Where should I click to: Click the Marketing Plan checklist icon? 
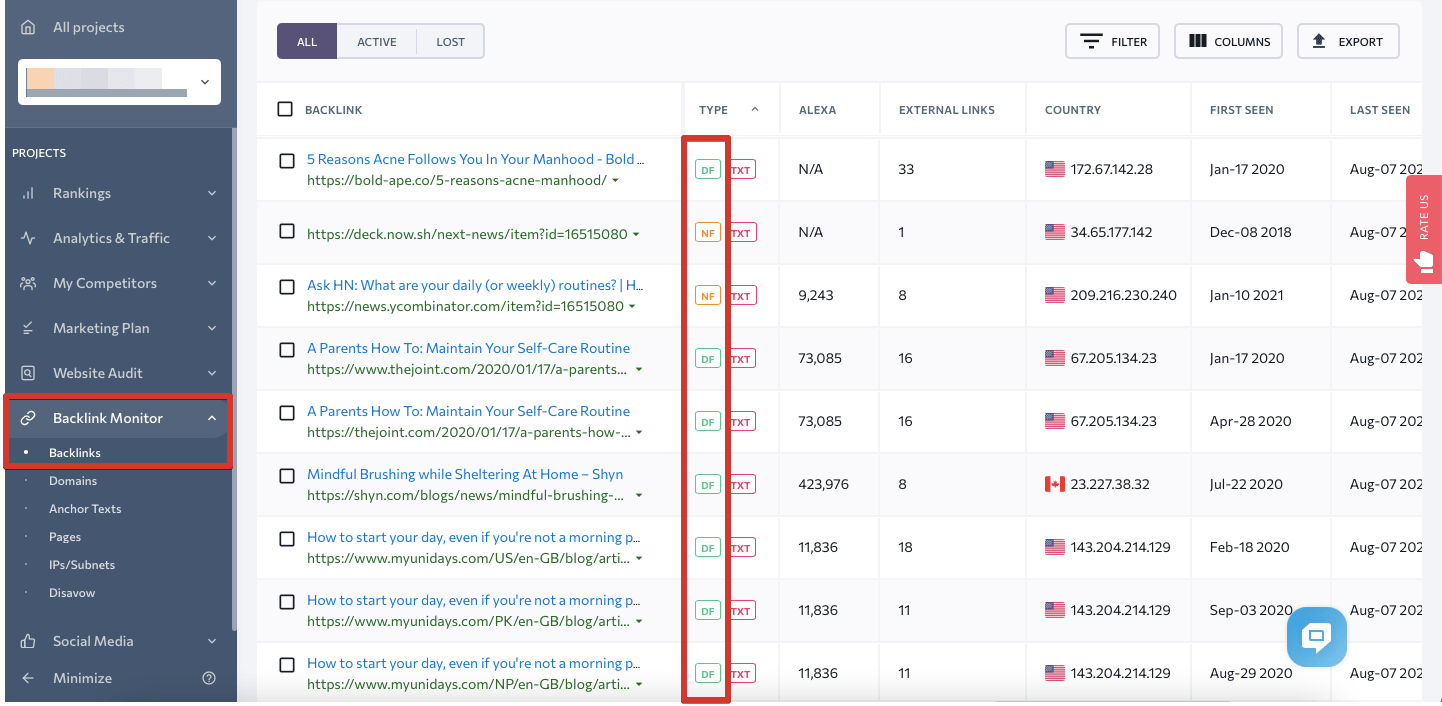tap(29, 328)
